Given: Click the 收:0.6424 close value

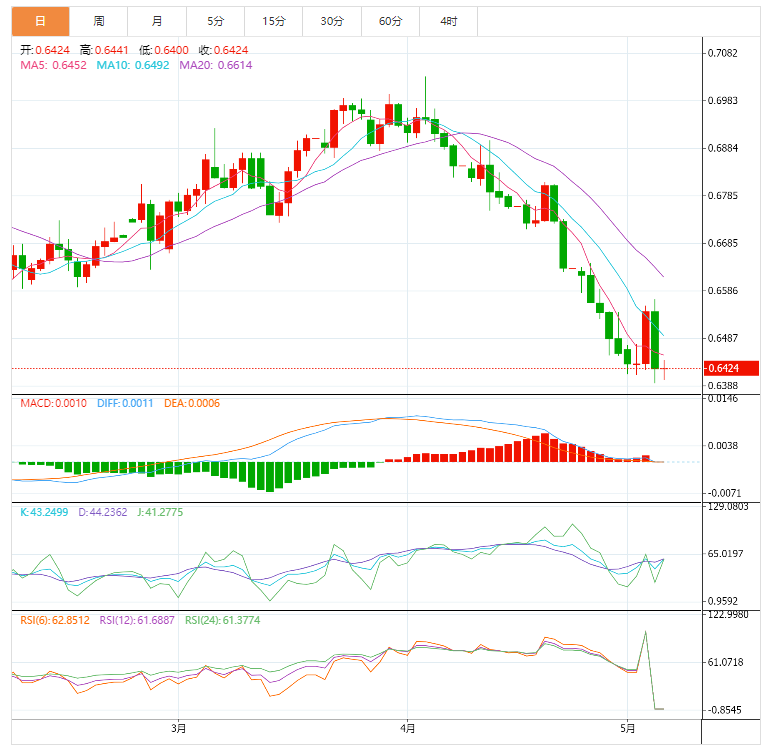Looking at the screenshot, I should [x=223, y=50].
